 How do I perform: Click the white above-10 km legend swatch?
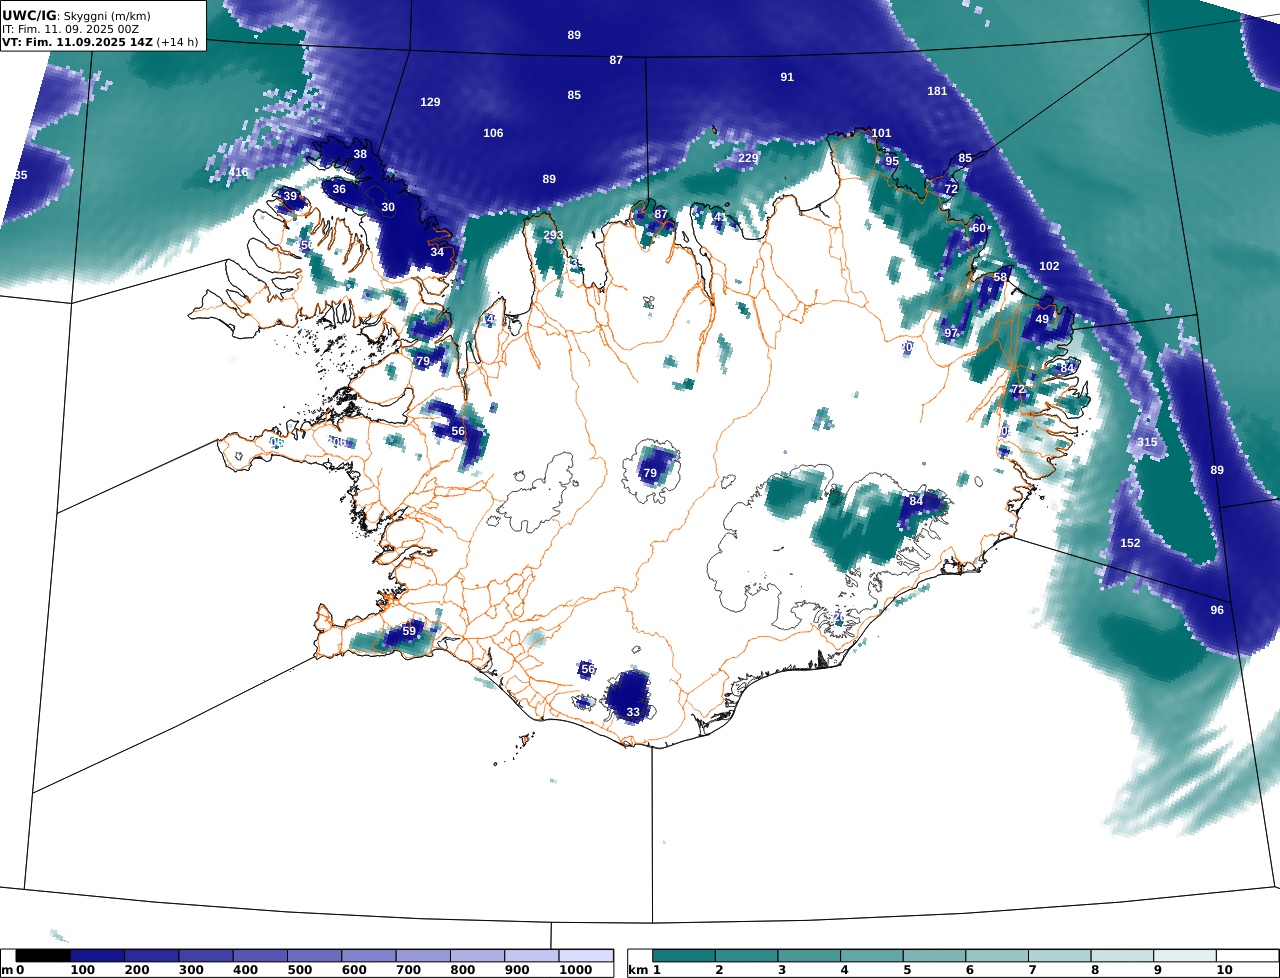(1247, 956)
